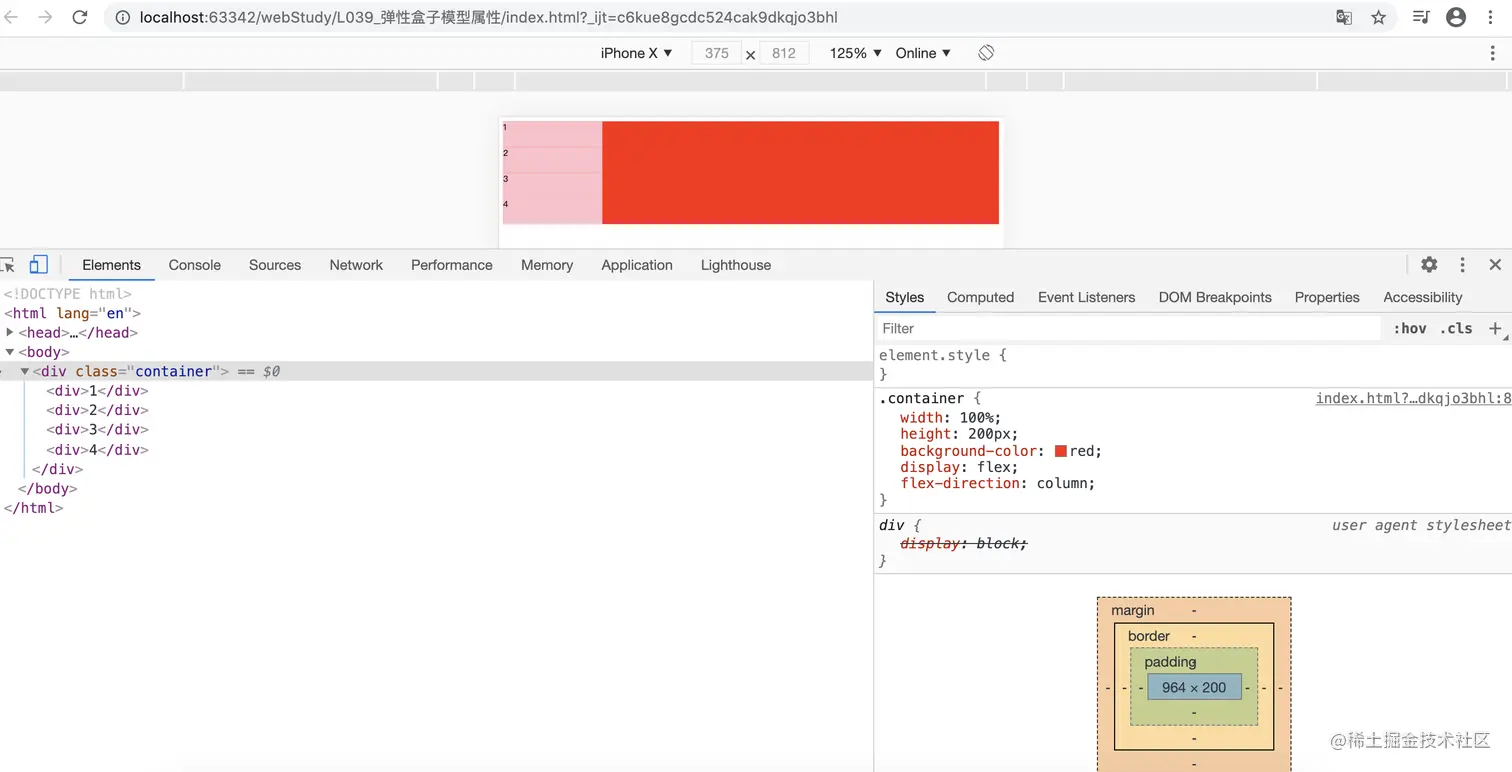Click the display: flex declaration
The image size is (1512, 772).
click(959, 467)
